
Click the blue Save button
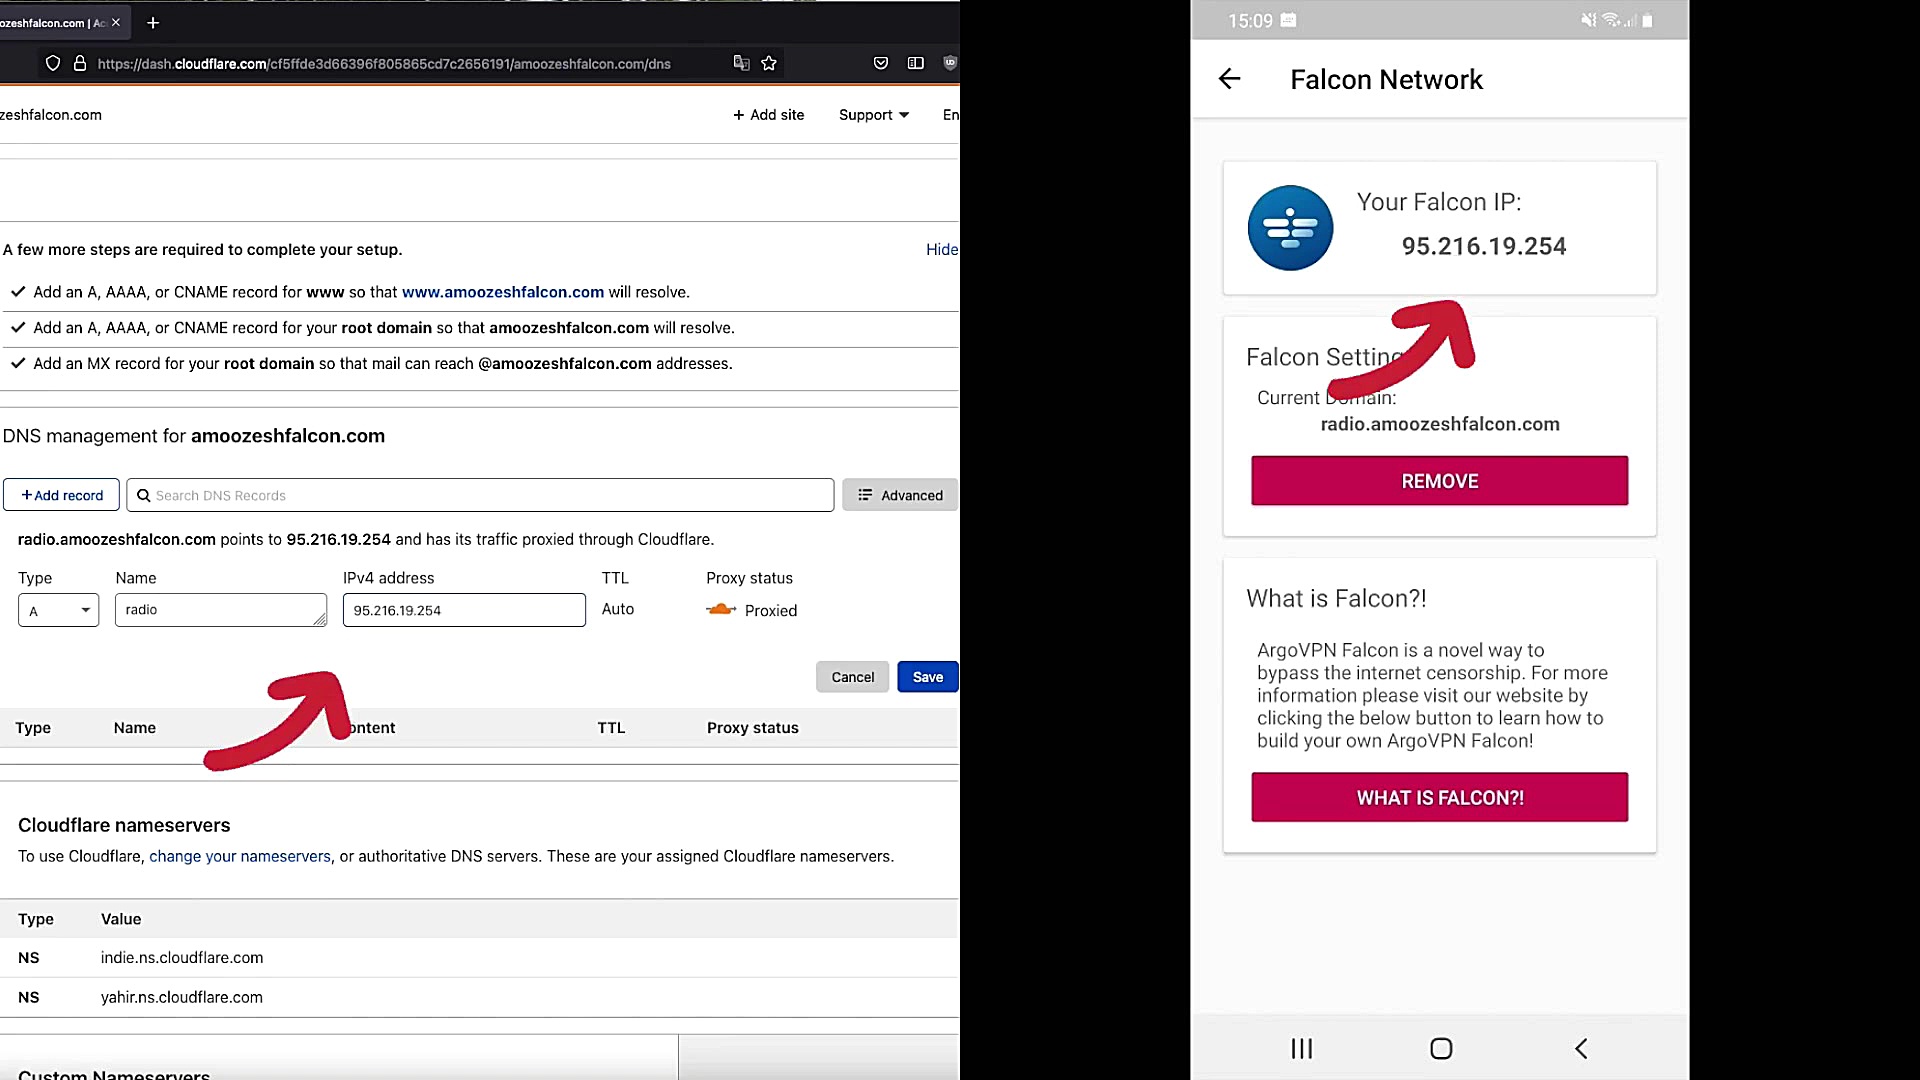(927, 677)
